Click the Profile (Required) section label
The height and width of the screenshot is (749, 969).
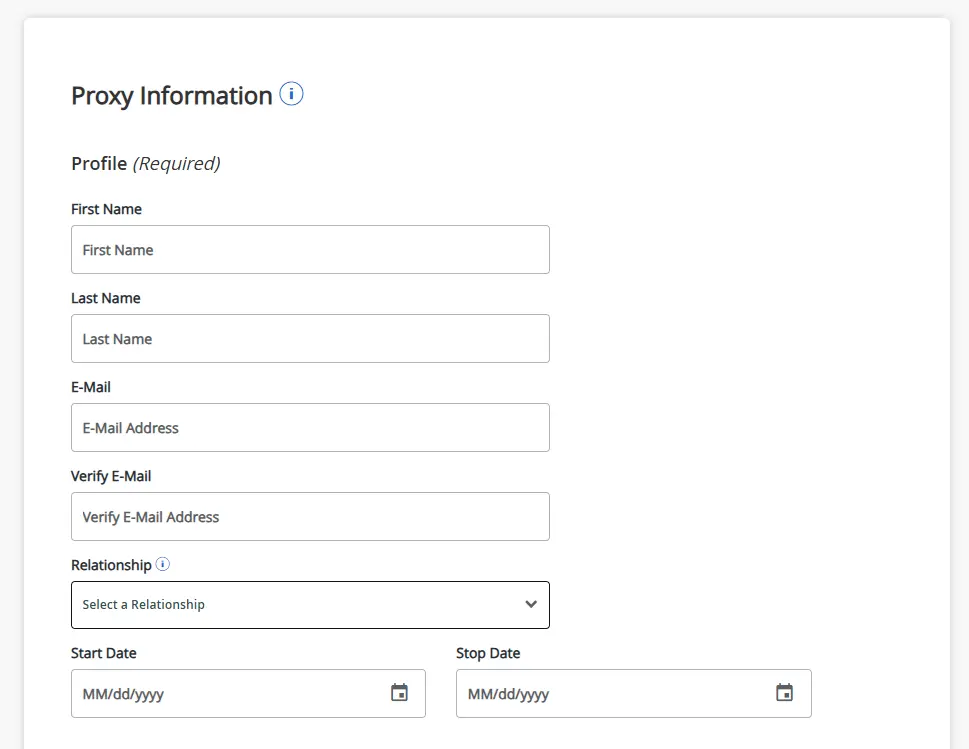pyautogui.click(x=144, y=162)
